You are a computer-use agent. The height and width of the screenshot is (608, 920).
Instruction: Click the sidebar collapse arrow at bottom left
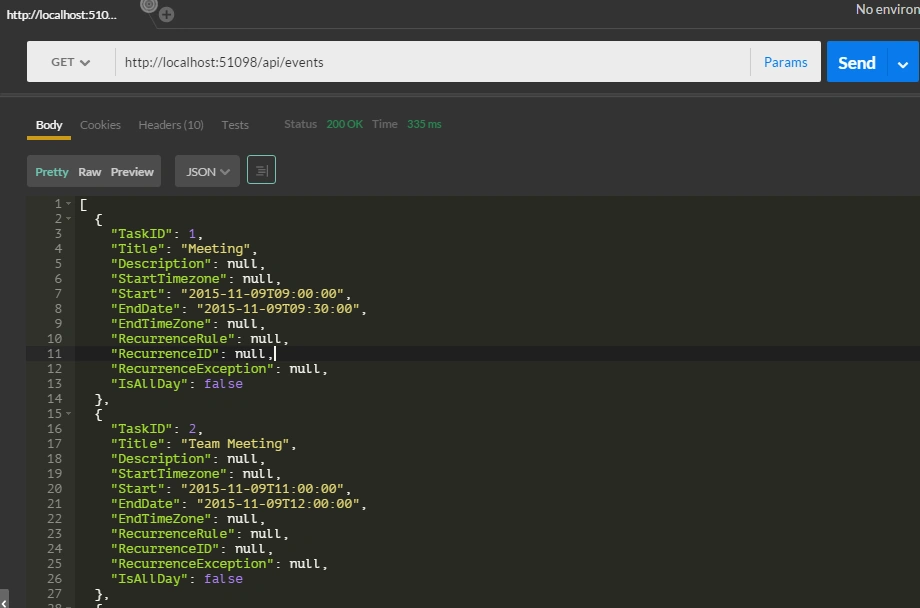point(4,601)
